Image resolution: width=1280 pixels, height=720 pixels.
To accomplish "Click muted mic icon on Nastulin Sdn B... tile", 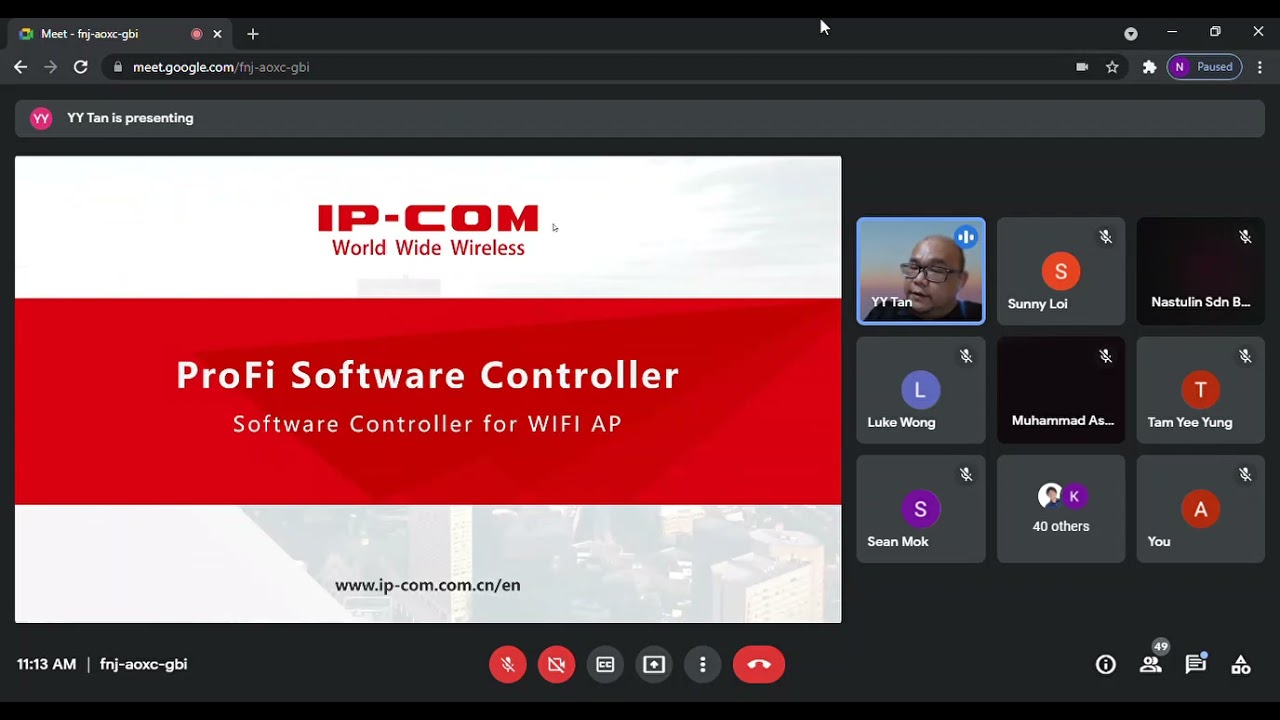I will 1245,237.
